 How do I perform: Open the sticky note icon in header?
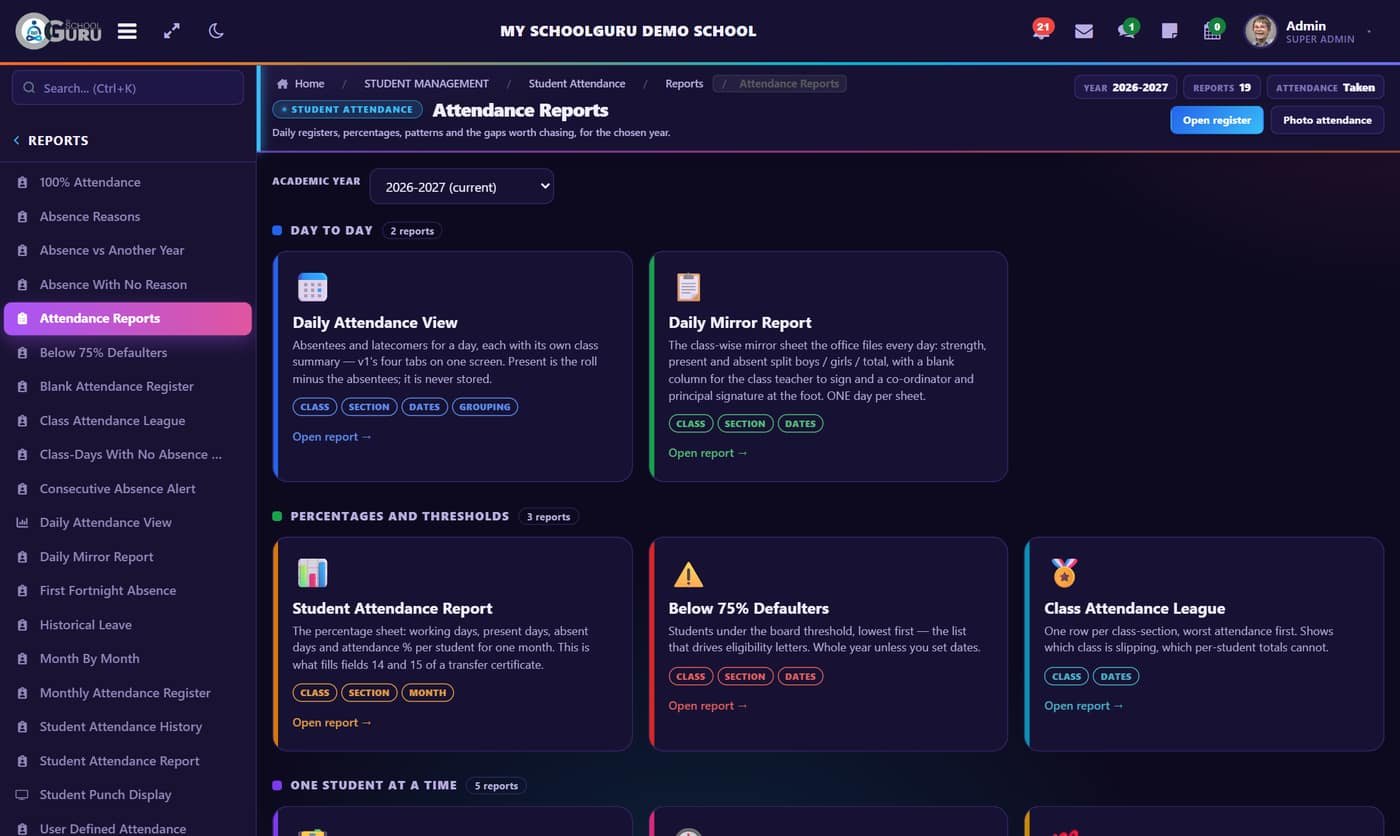click(1169, 31)
